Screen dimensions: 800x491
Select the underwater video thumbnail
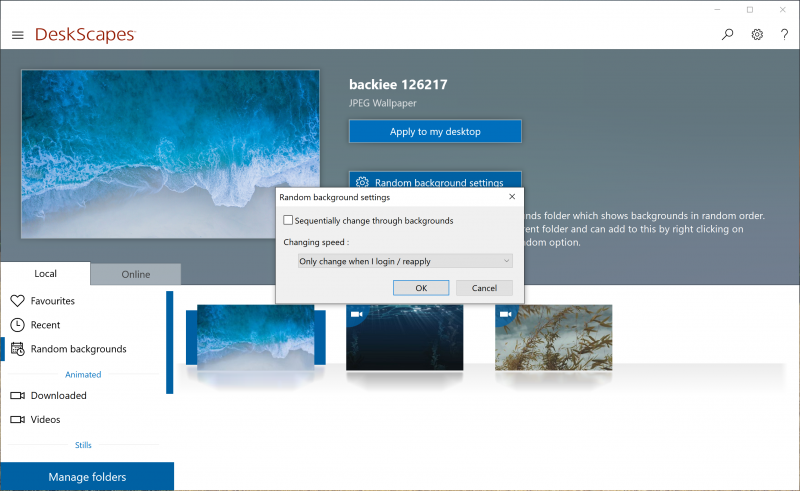click(x=405, y=337)
